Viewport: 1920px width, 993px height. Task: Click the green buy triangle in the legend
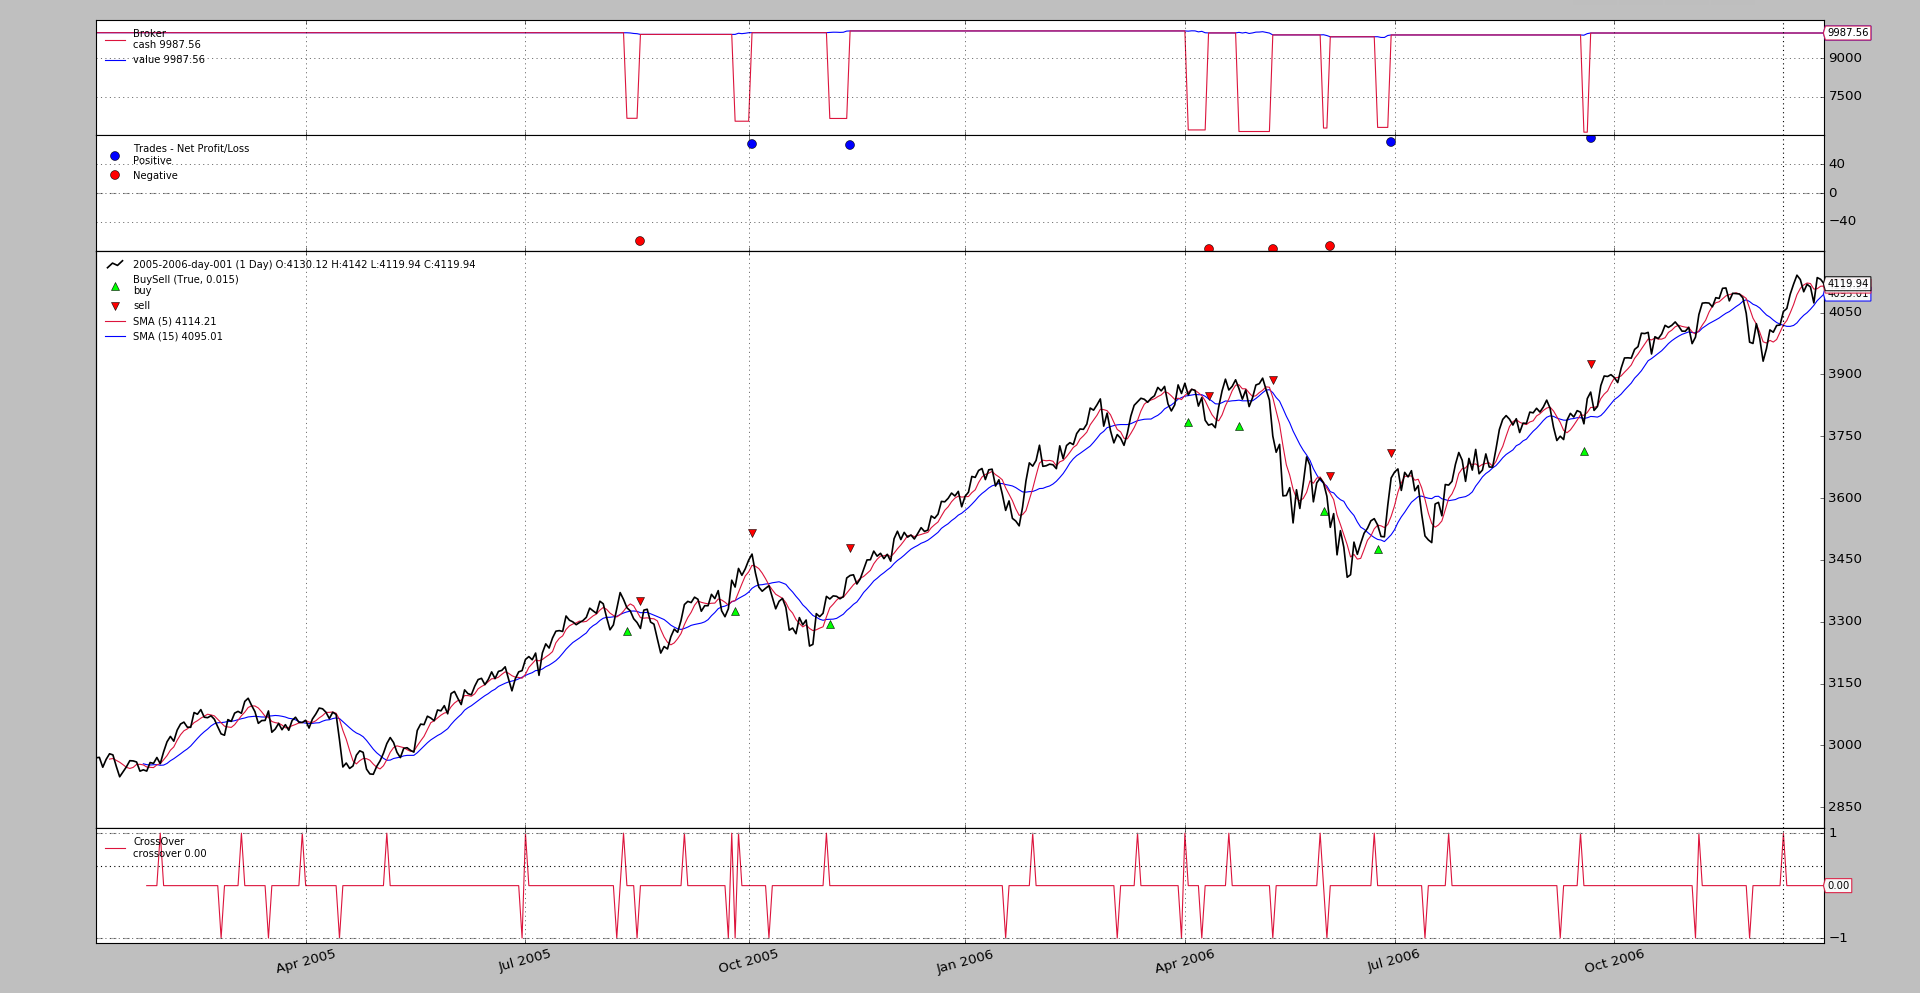point(115,286)
